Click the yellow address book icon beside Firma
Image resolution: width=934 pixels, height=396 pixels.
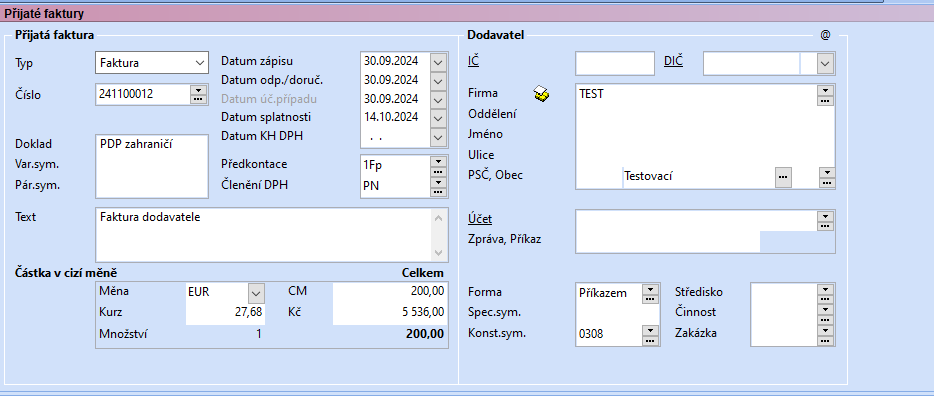(541, 94)
